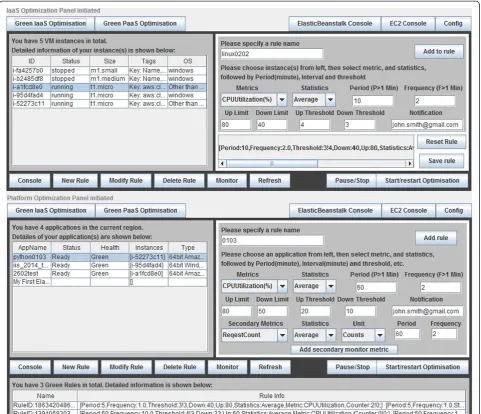481x414 pixels.
Task: Focus IaaS Down Threshold field showing 3
Action: click(359, 125)
